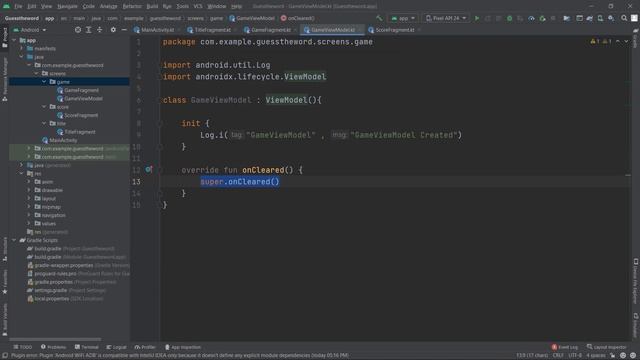Image resolution: width=640 pixels, height=360 pixels.
Task: Open the app run configuration dropdown
Action: [x=403, y=18]
